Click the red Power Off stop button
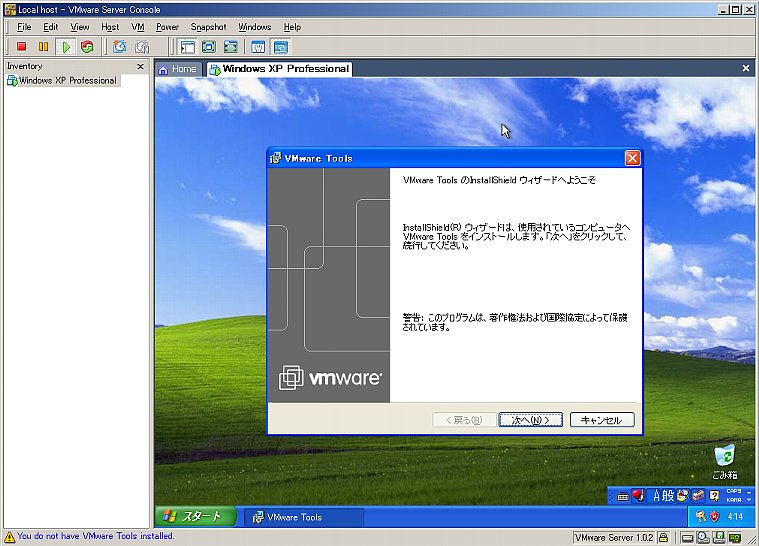The height and width of the screenshot is (546, 759). pyautogui.click(x=21, y=46)
